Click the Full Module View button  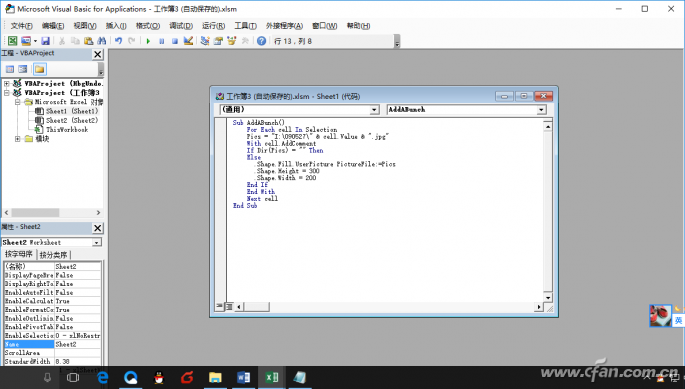[x=228, y=306]
